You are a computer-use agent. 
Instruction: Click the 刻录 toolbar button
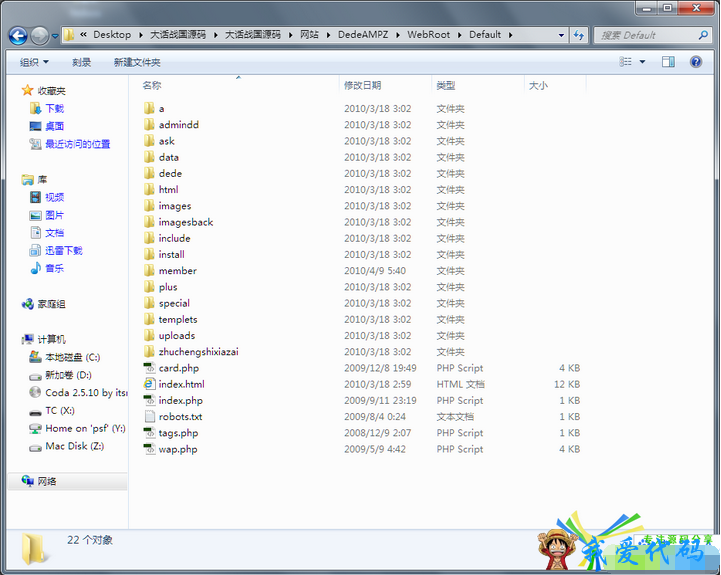tap(81, 62)
